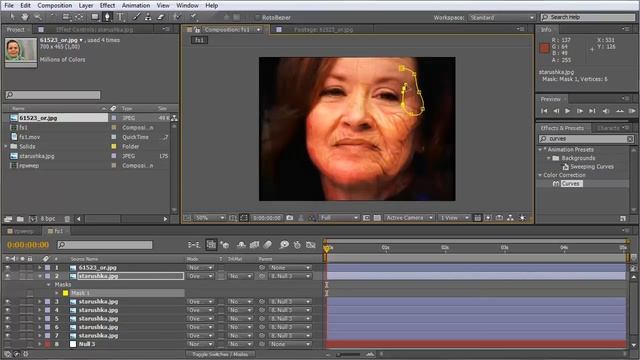Expand layer 1 61523_or.jpg properties
This screenshot has height=360, width=640.
click(40, 268)
